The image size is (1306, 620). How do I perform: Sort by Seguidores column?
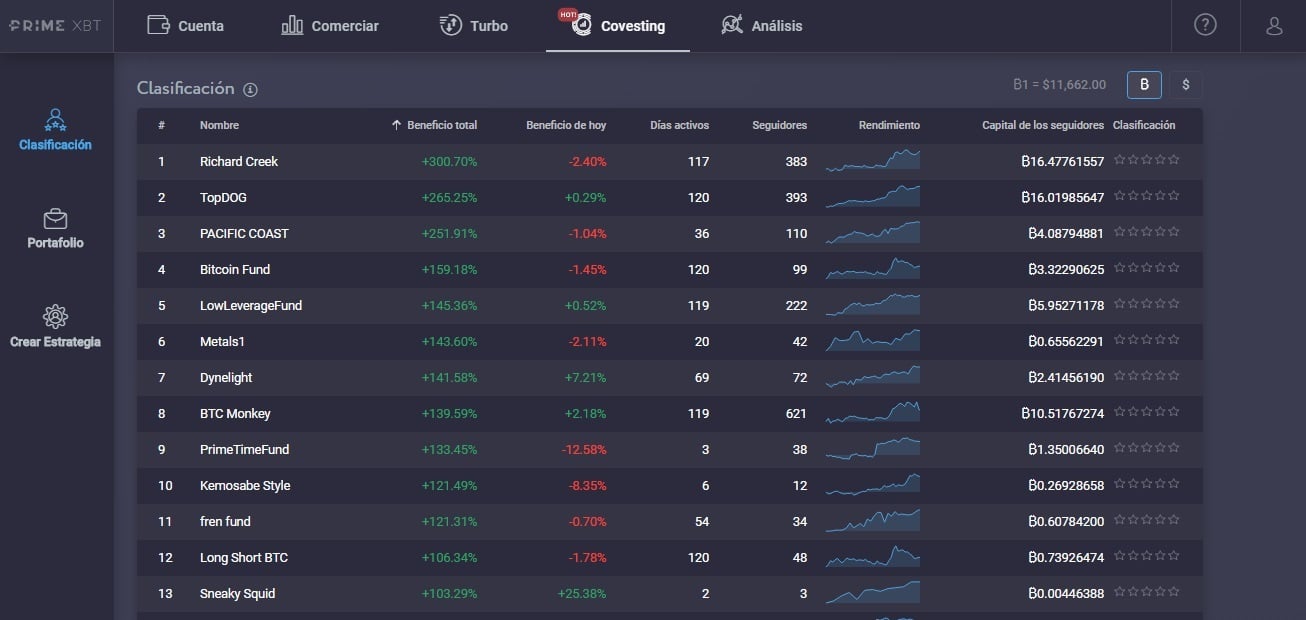(x=779, y=125)
